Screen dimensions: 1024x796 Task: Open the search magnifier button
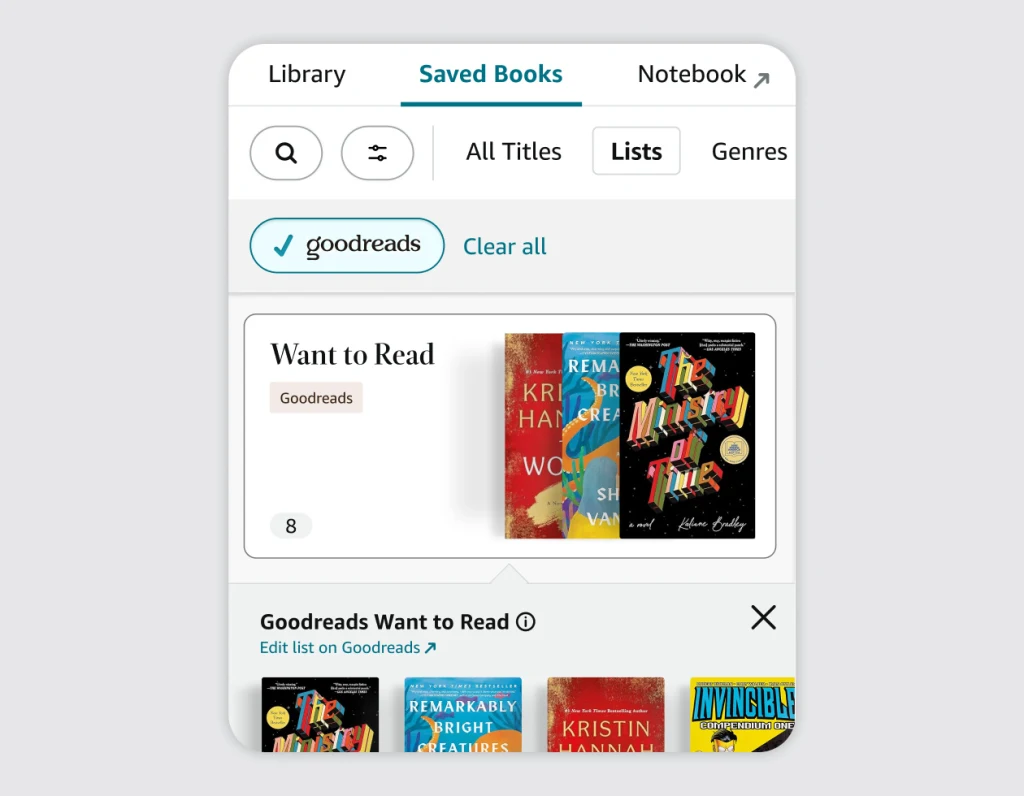(x=286, y=153)
